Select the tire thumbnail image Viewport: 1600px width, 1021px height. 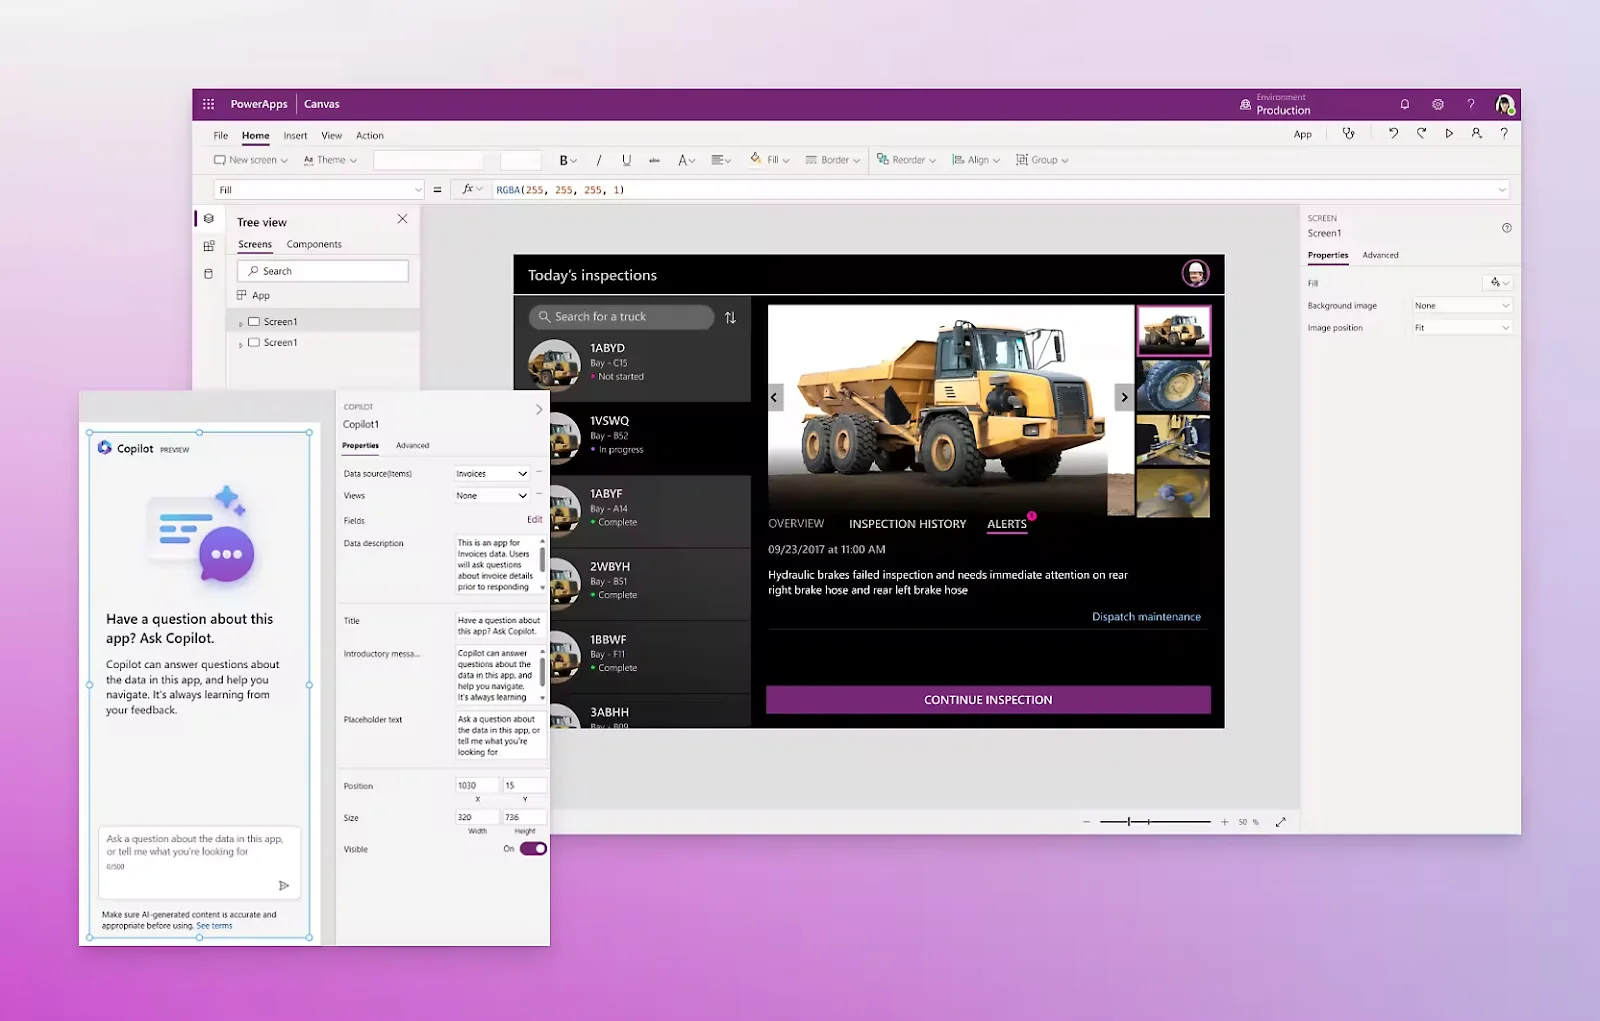pyautogui.click(x=1173, y=386)
